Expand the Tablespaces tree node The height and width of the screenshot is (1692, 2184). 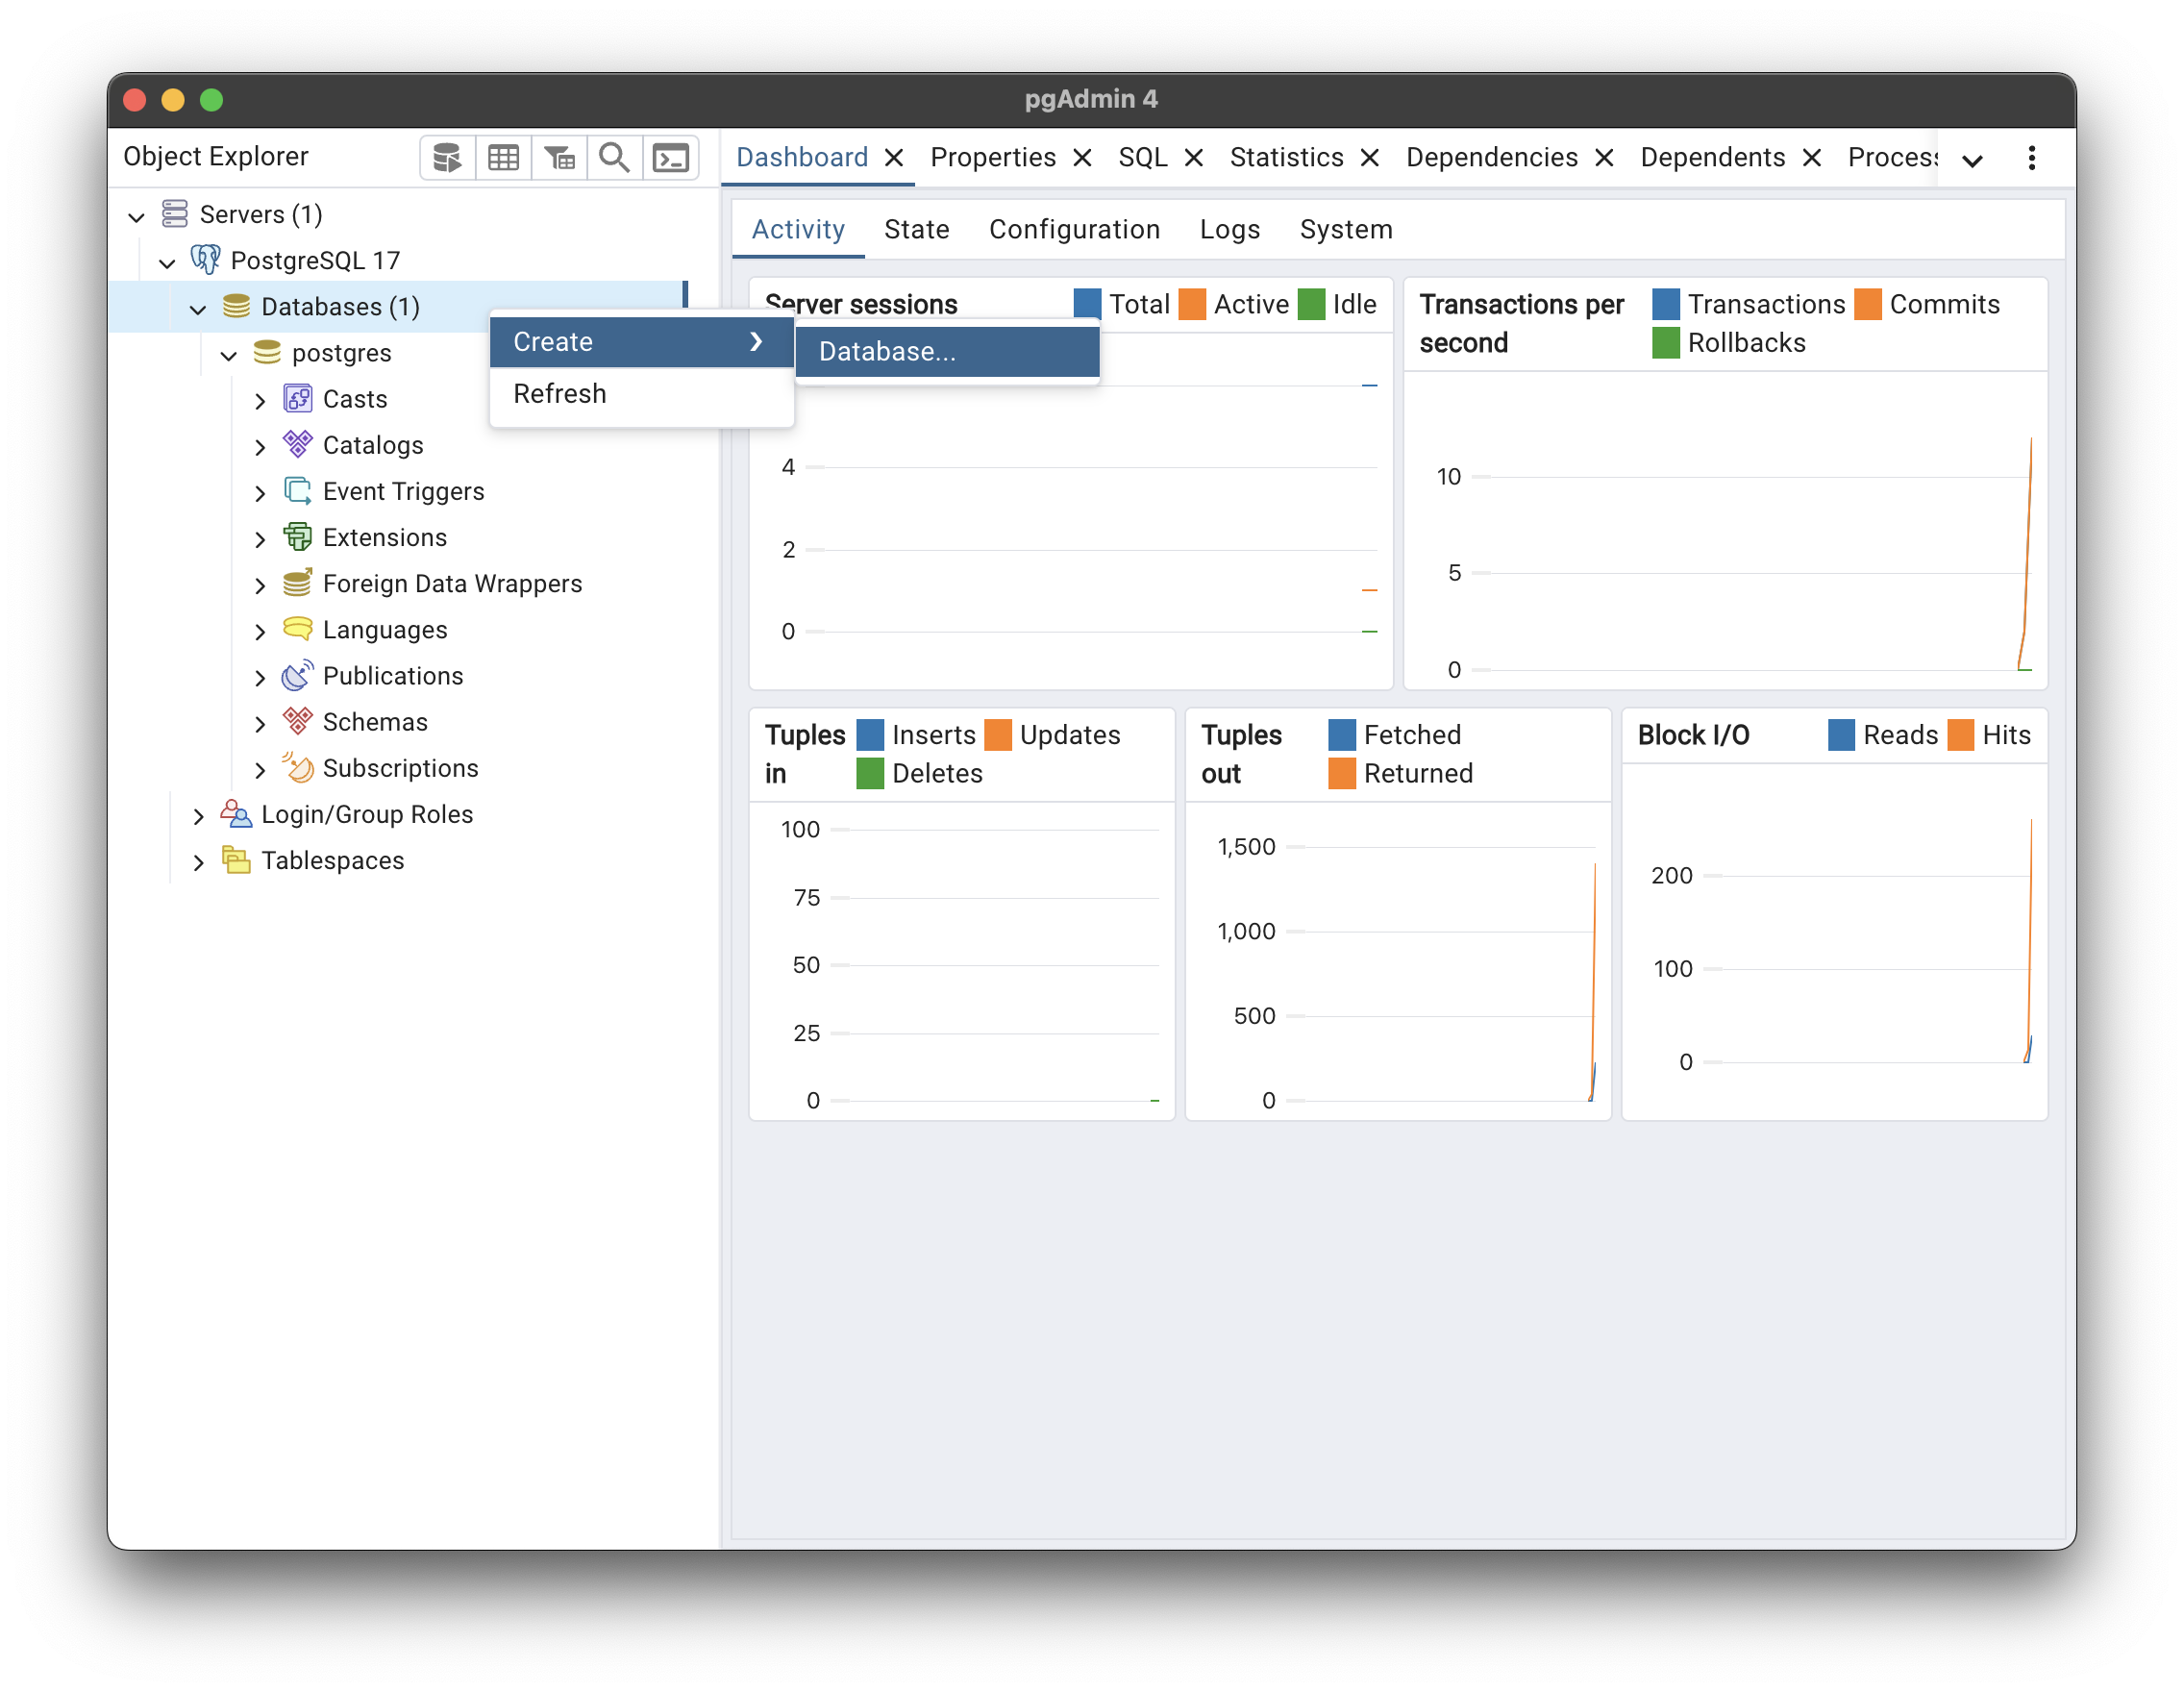[198, 862]
